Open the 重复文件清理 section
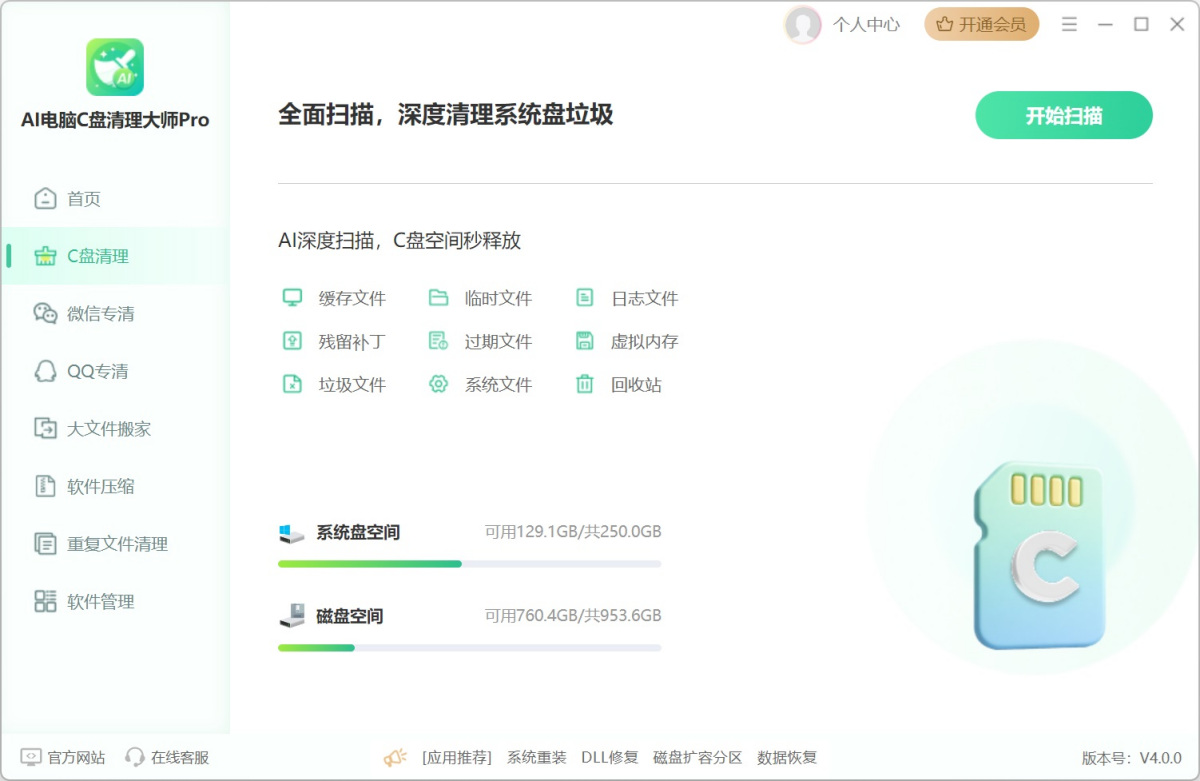This screenshot has height=781, width=1200. point(117,544)
